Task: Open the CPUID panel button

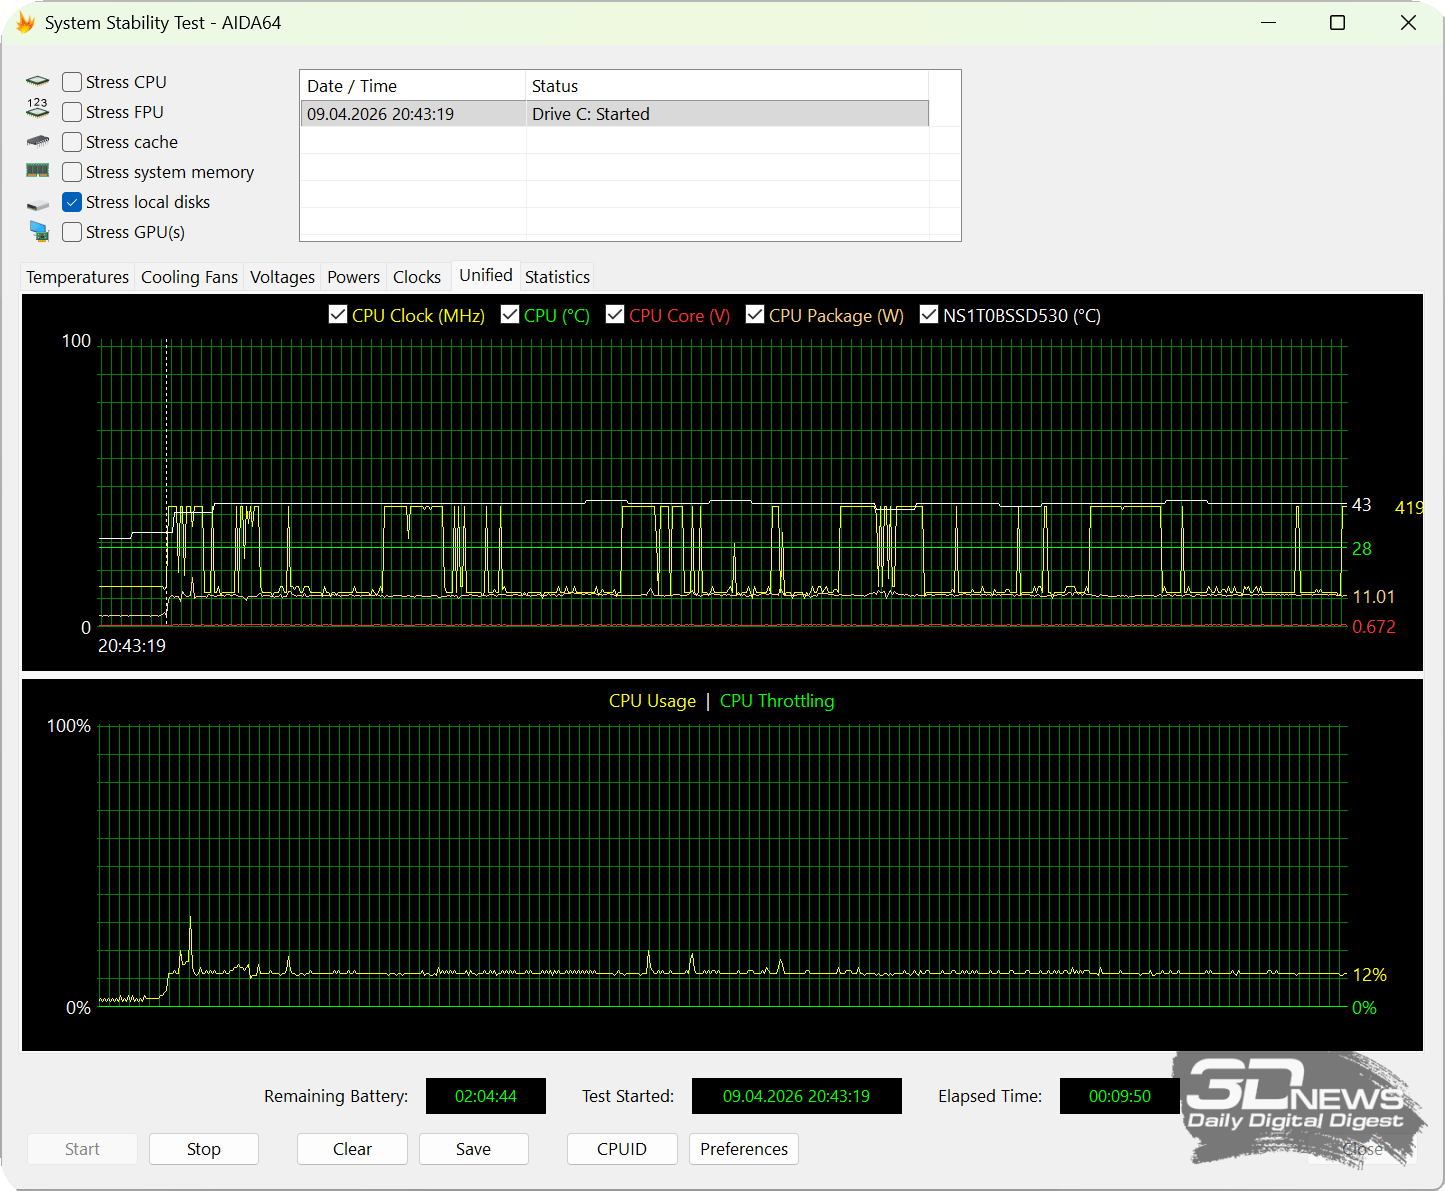Action: pos(621,1149)
